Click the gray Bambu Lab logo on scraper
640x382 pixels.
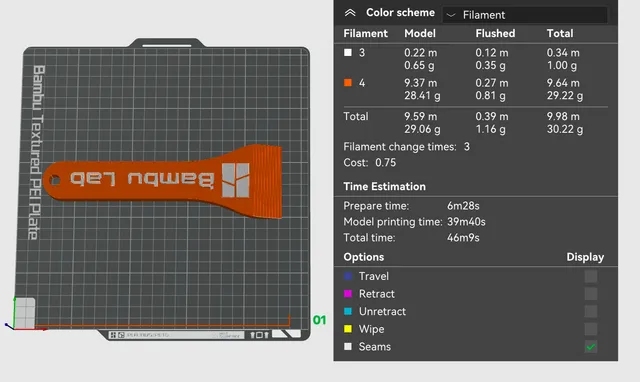[236, 180]
